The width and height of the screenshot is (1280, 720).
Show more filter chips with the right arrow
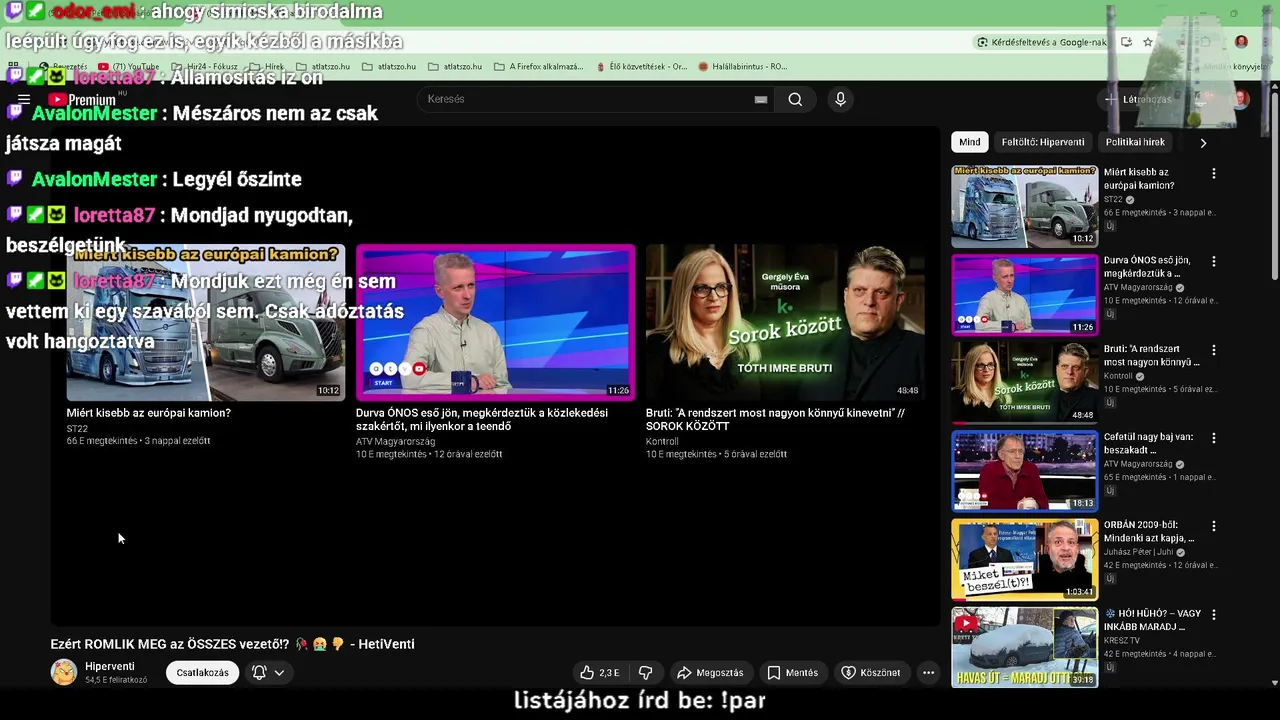(1203, 142)
